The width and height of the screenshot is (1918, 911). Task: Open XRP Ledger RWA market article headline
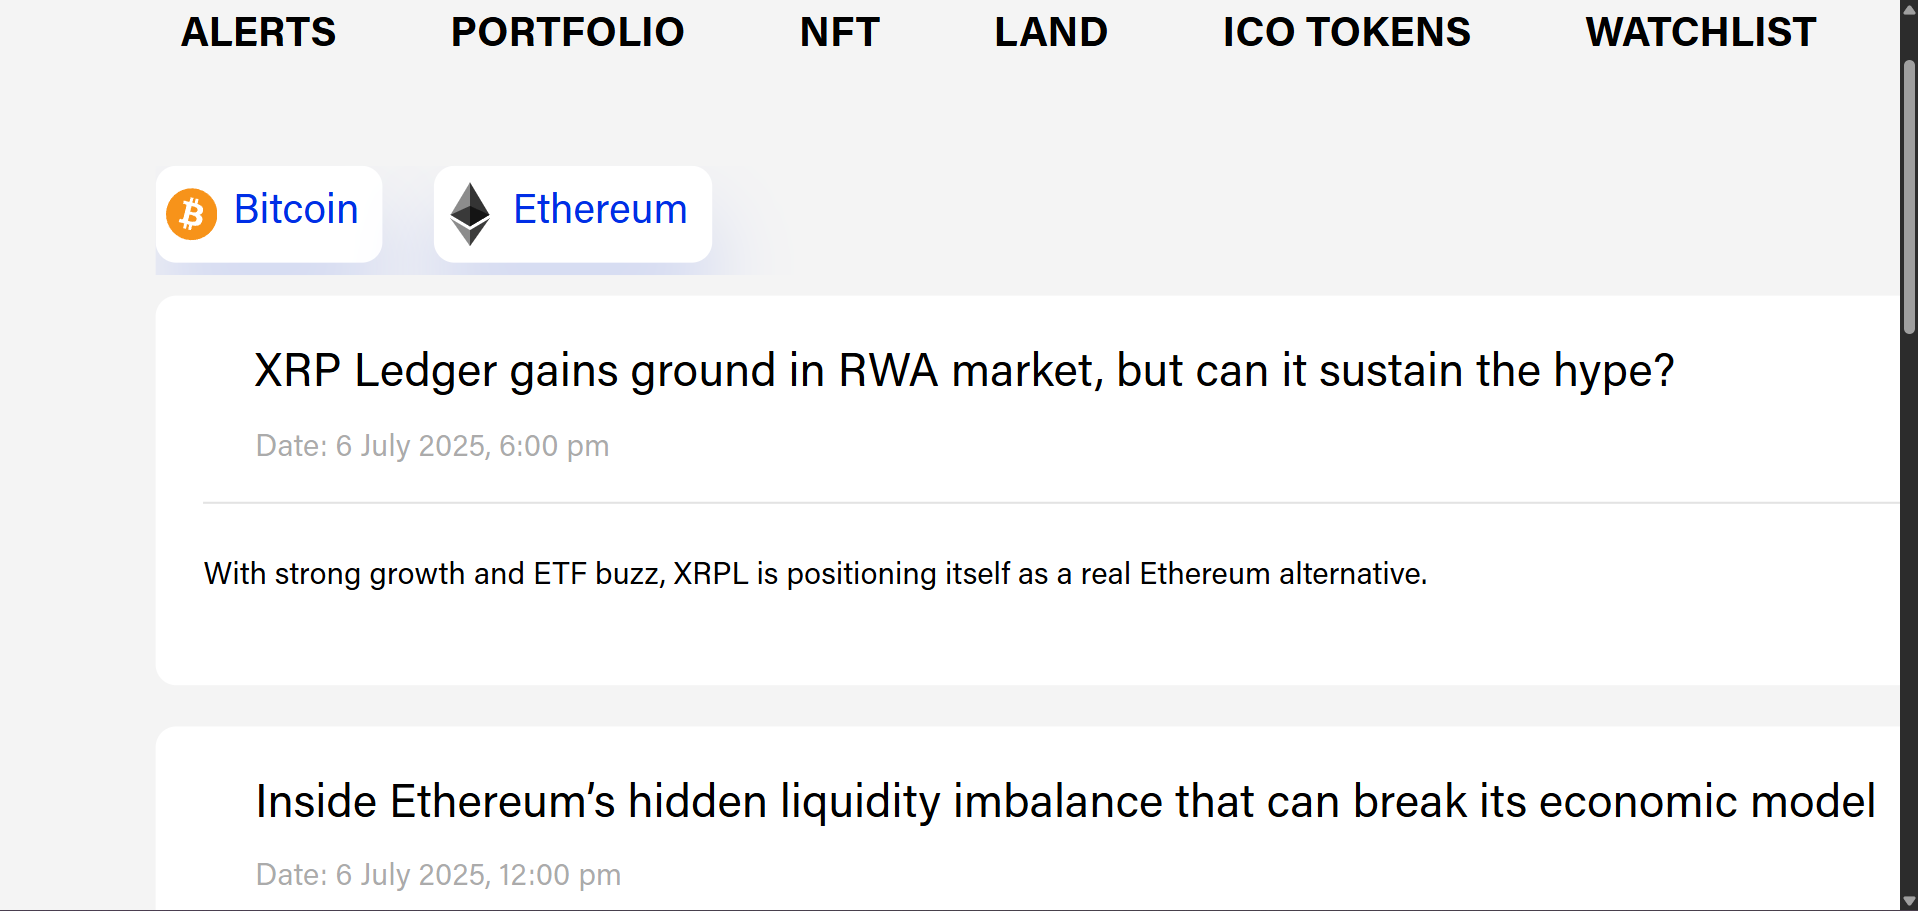tap(964, 371)
